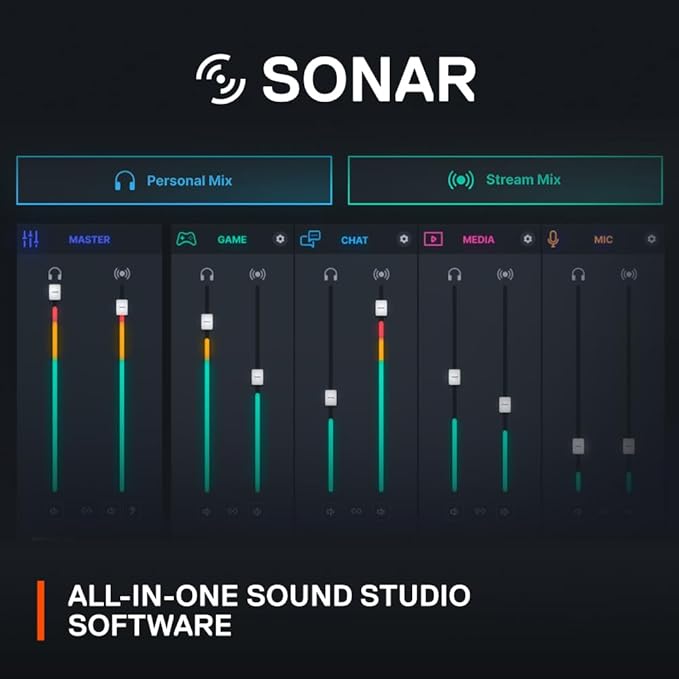This screenshot has height=679, width=679.
Task: Click the SONAR title text
Action: (x=369, y=79)
